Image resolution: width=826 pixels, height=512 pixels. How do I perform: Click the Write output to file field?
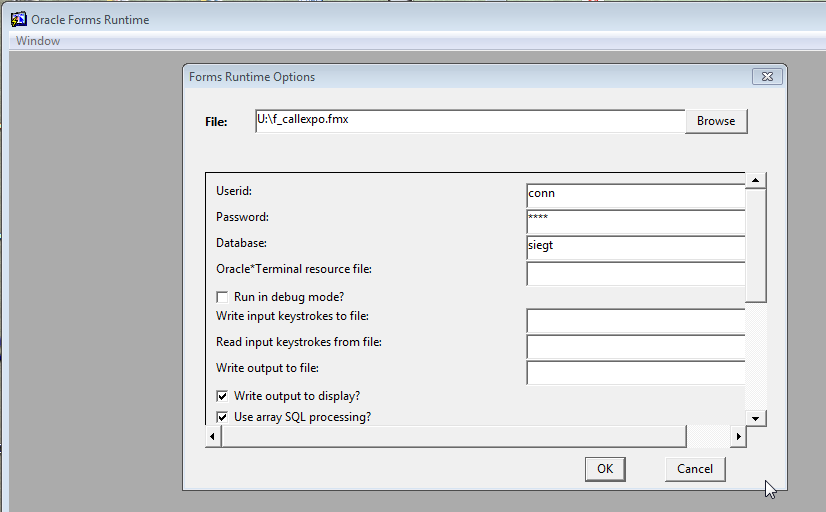(x=636, y=372)
